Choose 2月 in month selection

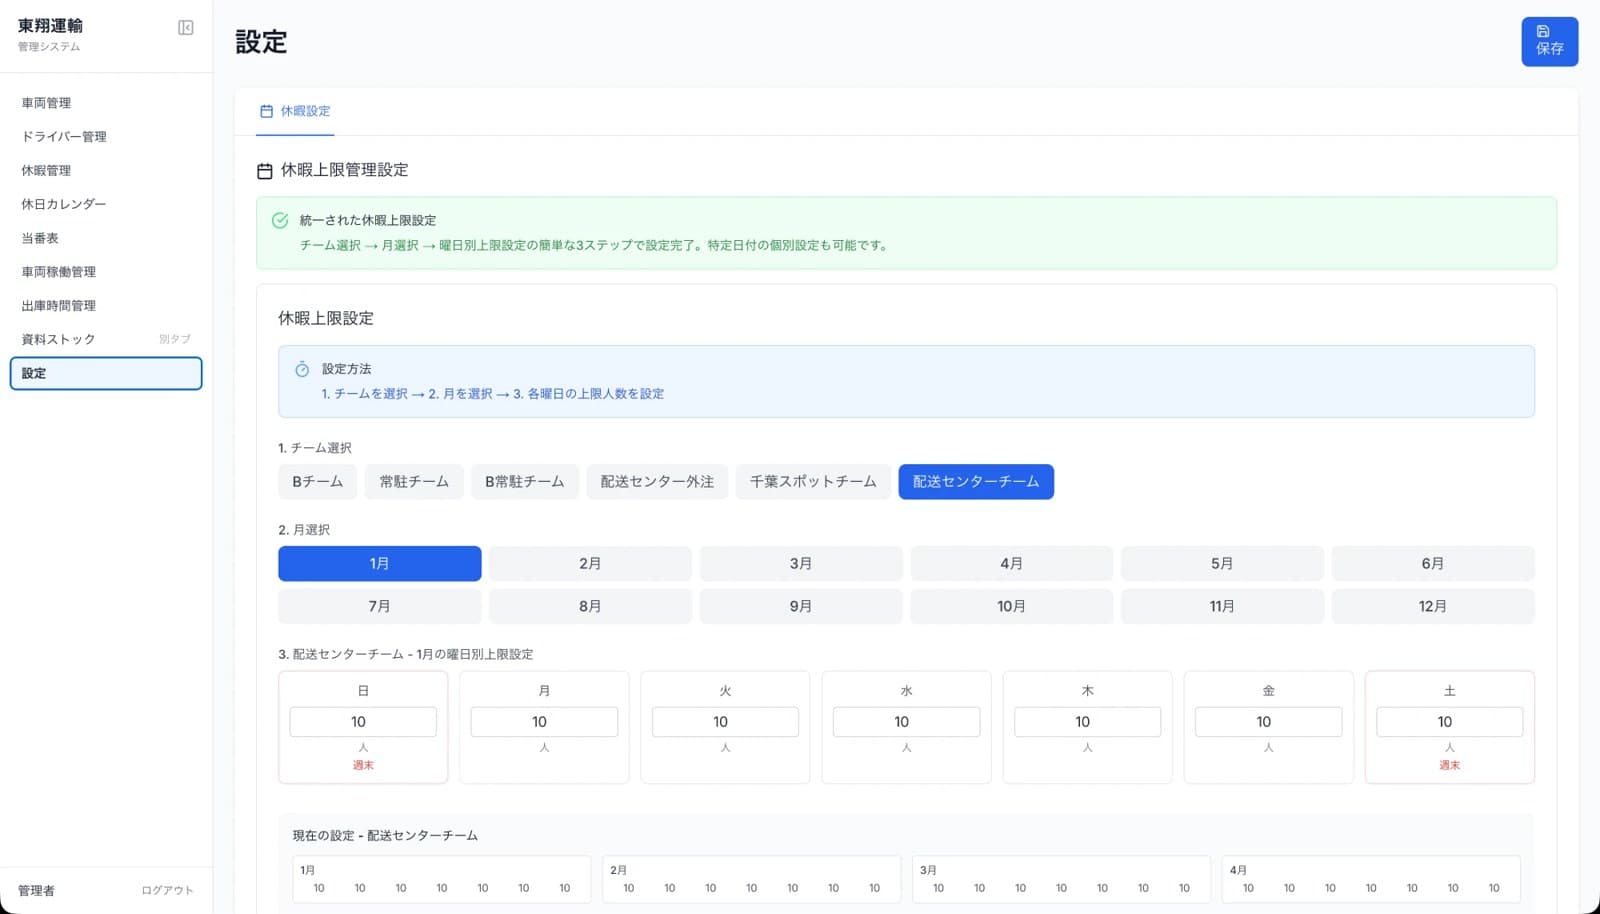tap(590, 564)
